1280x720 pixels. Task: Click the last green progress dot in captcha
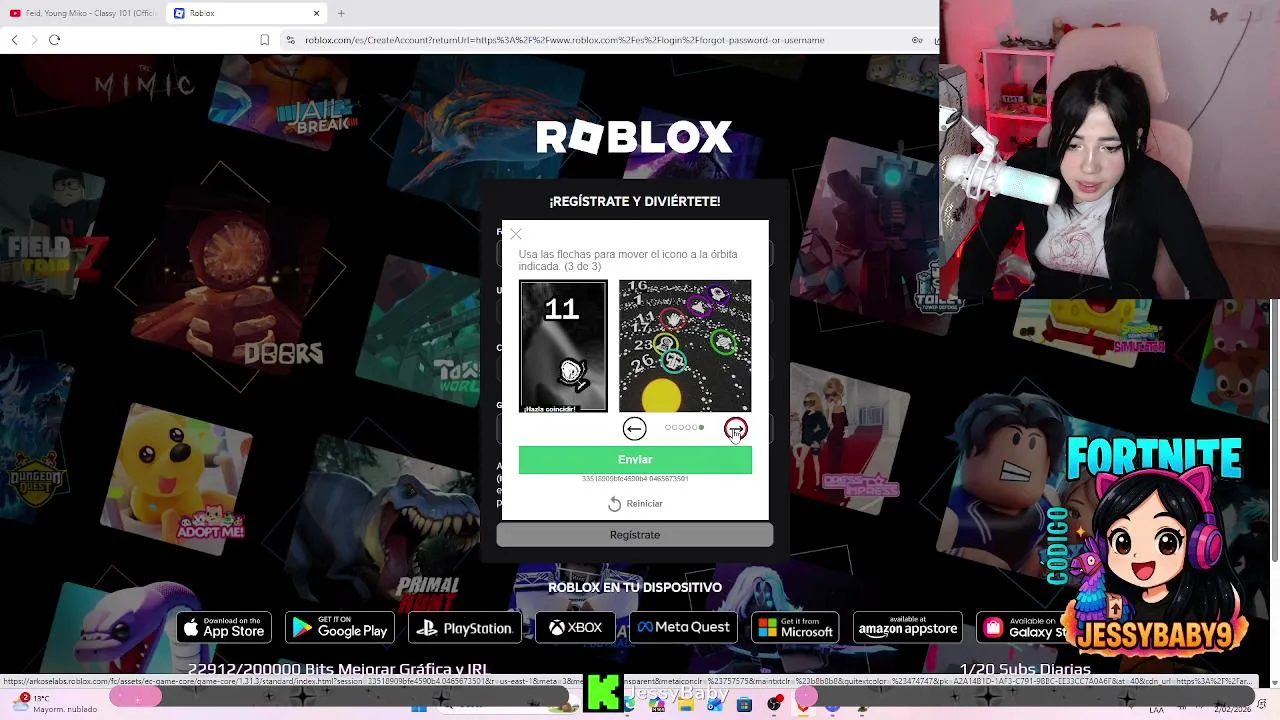(701, 428)
